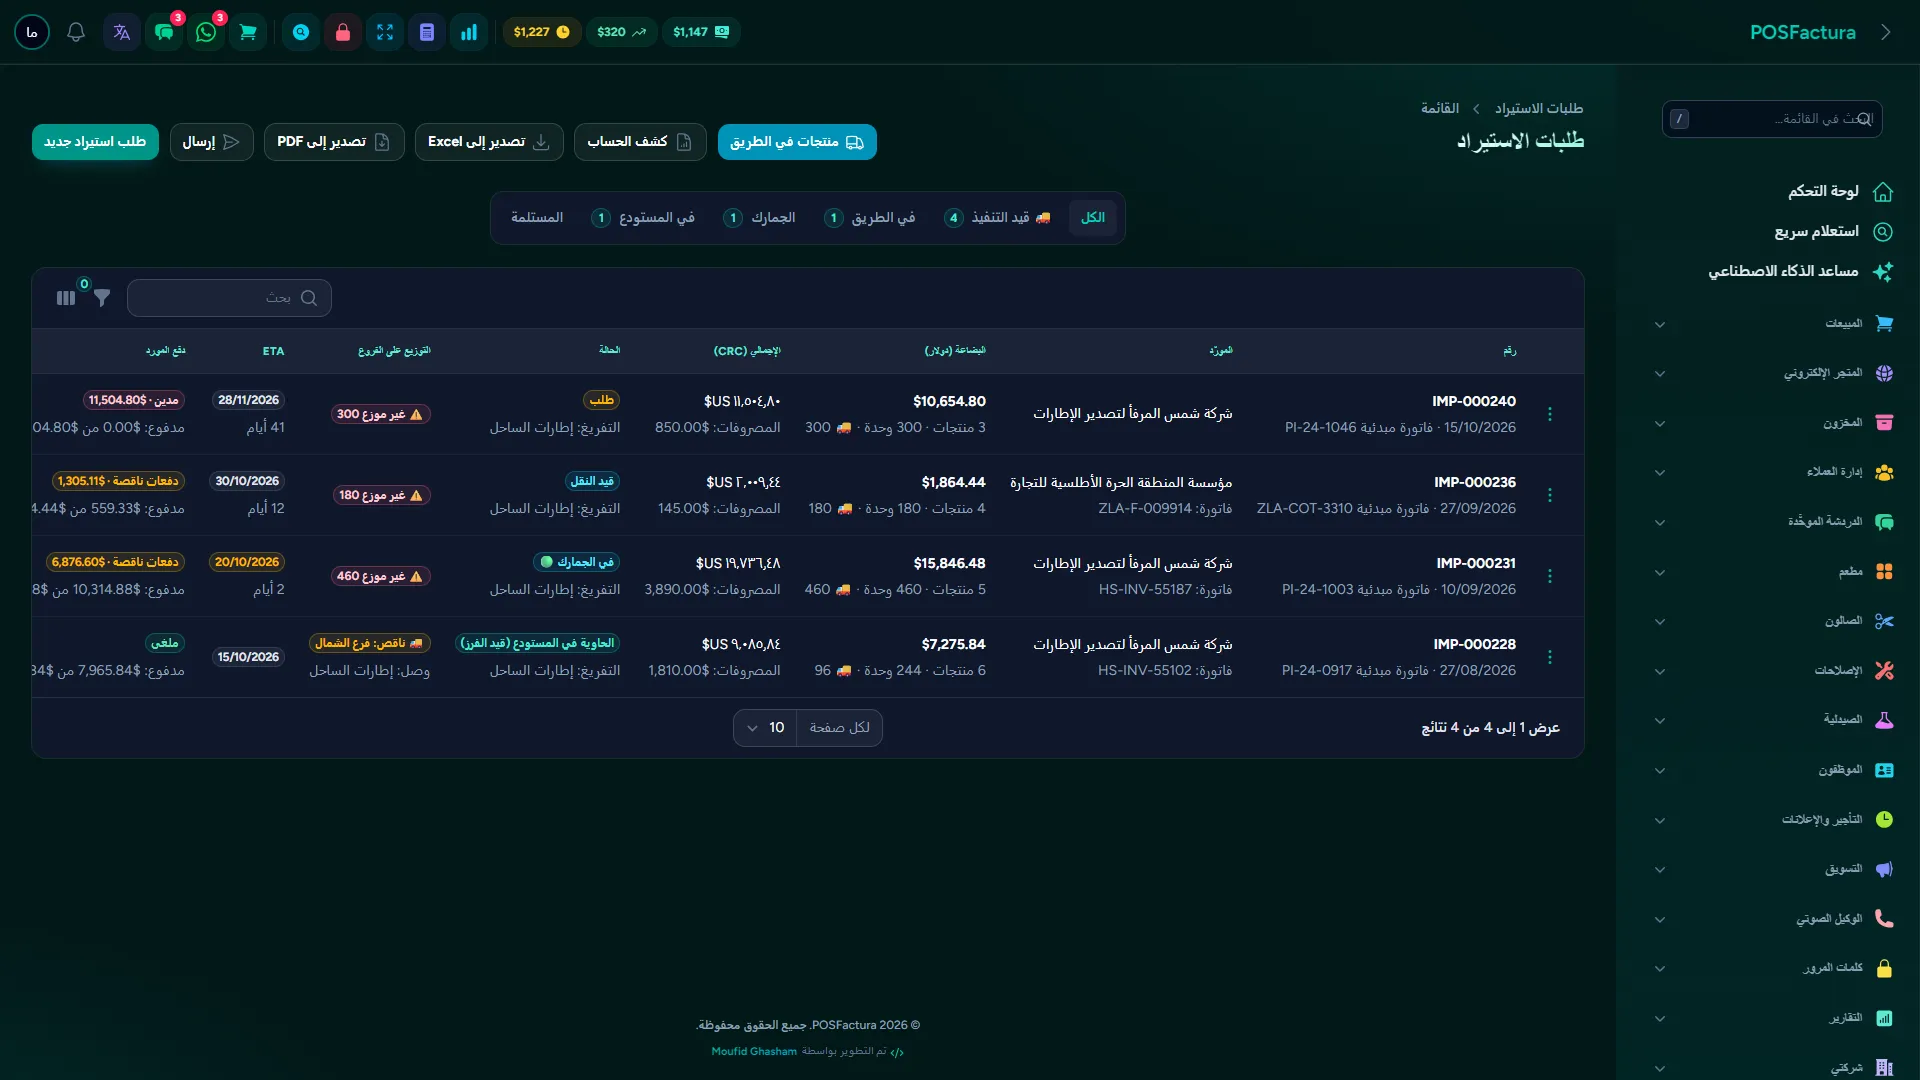Click طلب استيراد جديد button
Viewport: 1920px width, 1080px height.
(95, 142)
